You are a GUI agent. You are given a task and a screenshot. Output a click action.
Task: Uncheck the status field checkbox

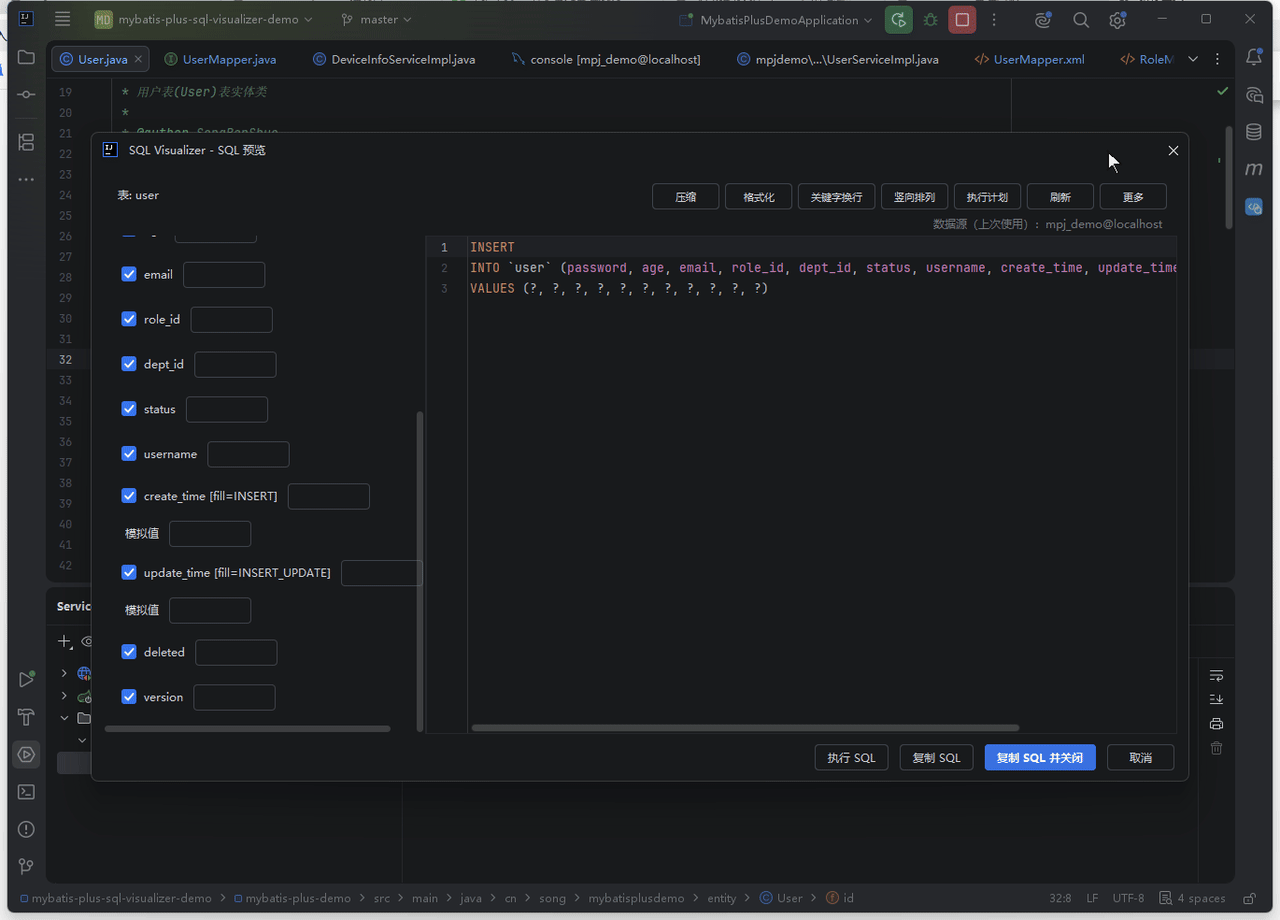pyautogui.click(x=129, y=409)
